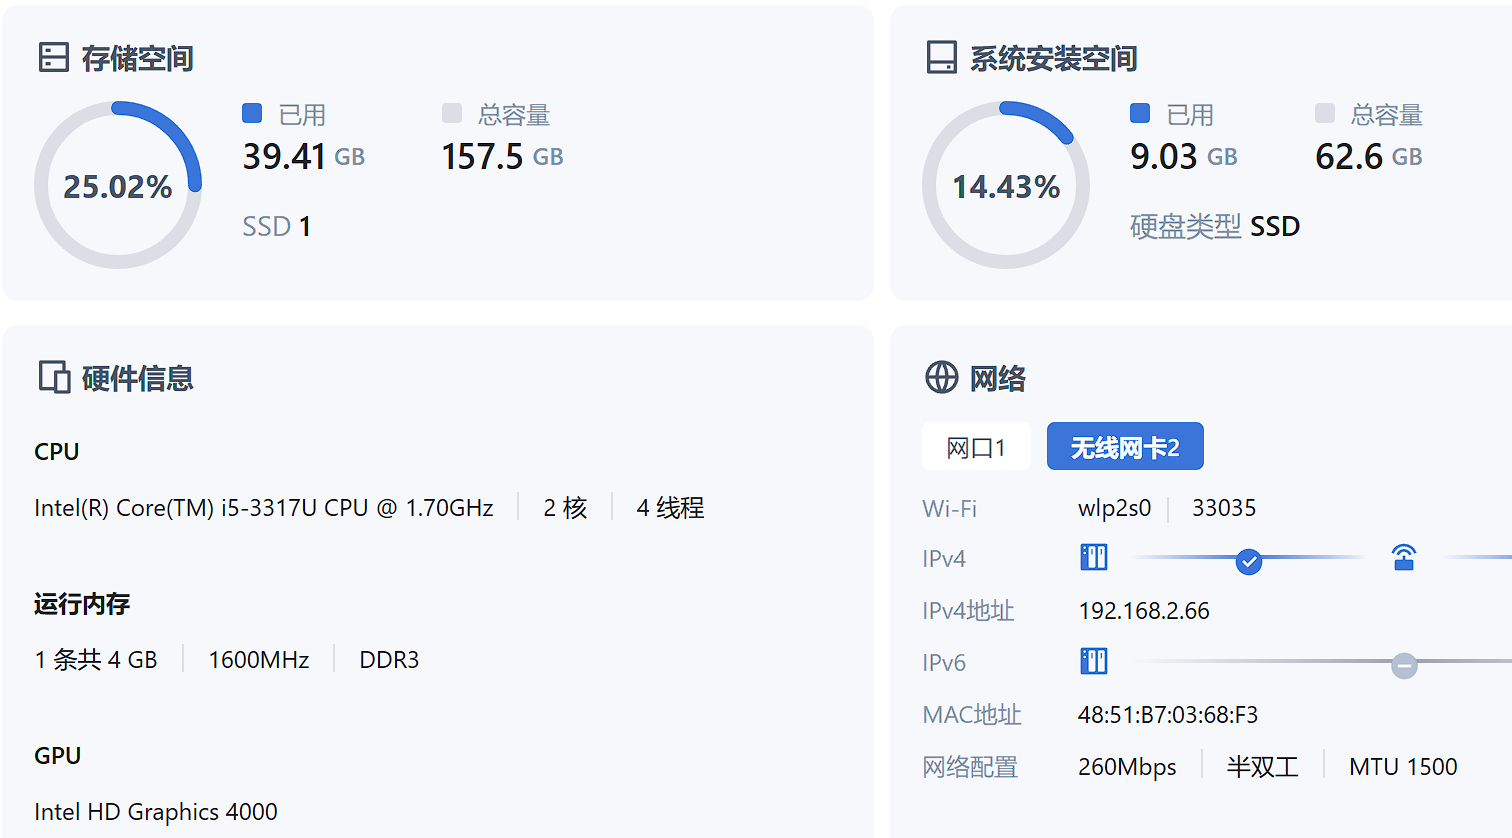1512x838 pixels.
Task: Select the 无线网卡2 tab
Action: pyautogui.click(x=1125, y=446)
